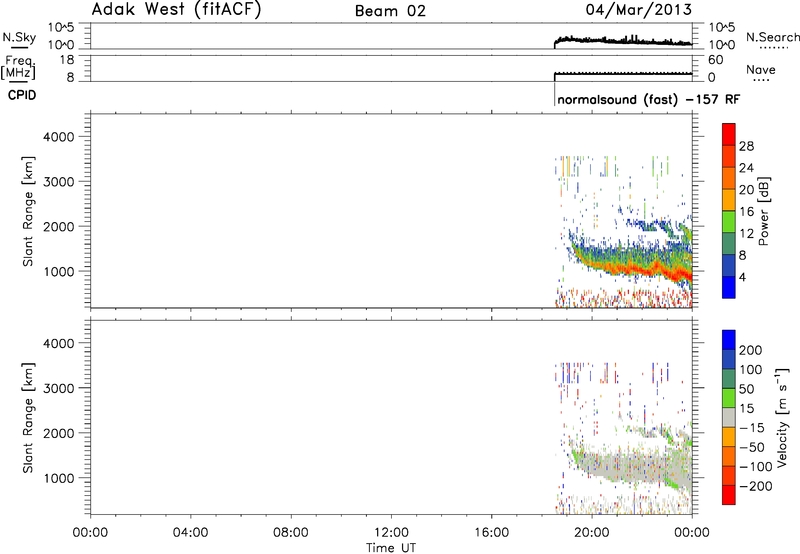This screenshot has width=800, height=554.
Task: Select the 'Beam 02' label
Action: [390, 11]
